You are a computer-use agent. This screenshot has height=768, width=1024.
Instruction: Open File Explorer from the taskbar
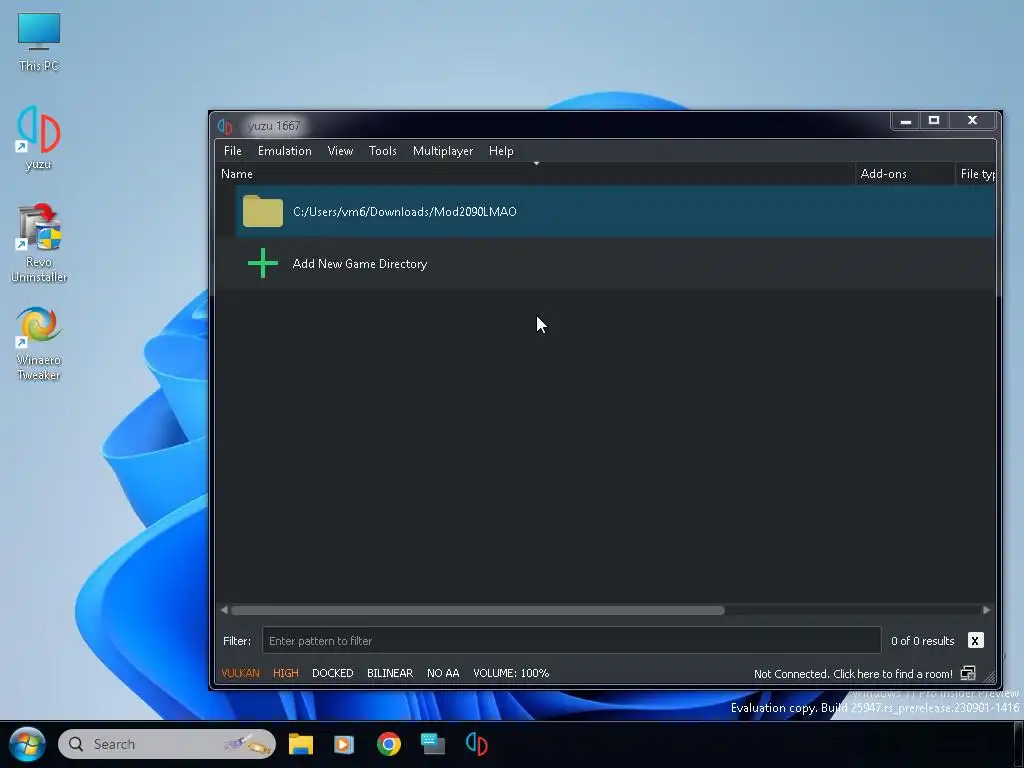pyautogui.click(x=301, y=744)
